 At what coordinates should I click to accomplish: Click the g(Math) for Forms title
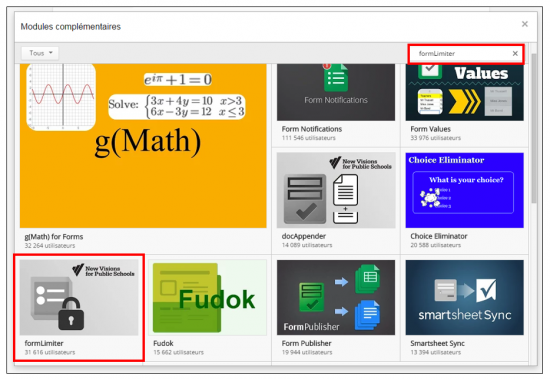pyautogui.click(x=54, y=237)
